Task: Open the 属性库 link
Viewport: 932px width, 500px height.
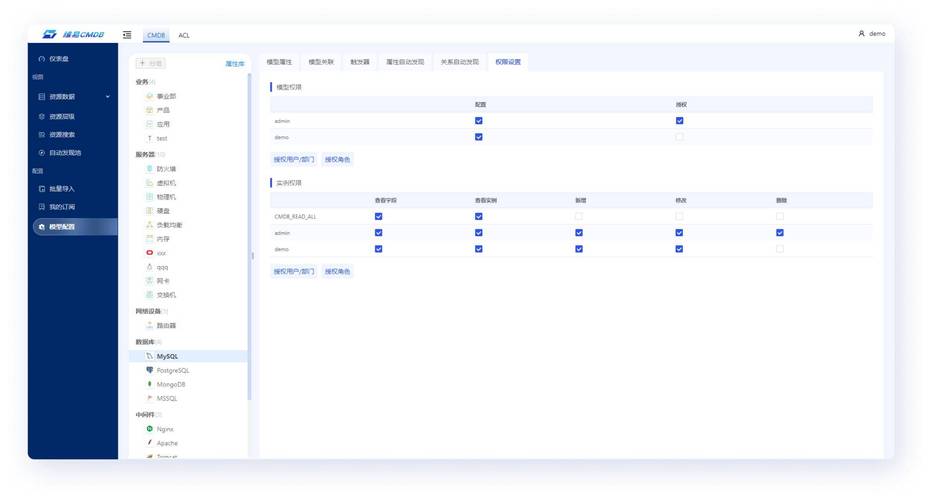Action: 234,64
